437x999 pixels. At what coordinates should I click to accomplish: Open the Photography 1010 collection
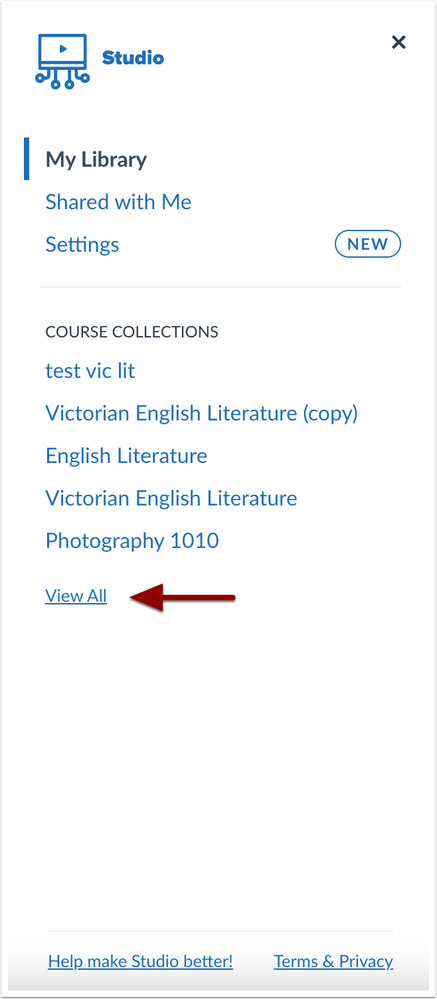coord(132,542)
